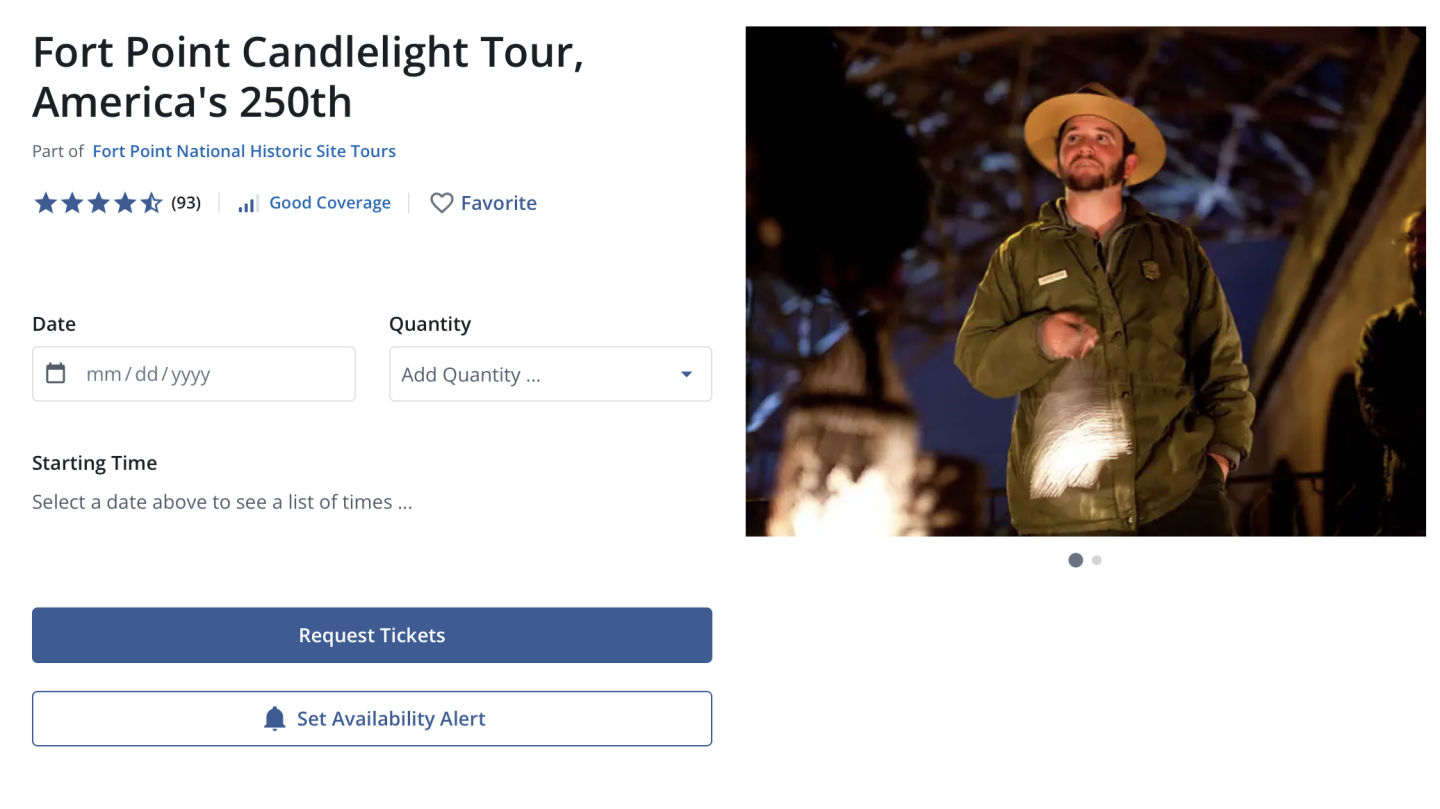This screenshot has width=1440, height=809.
Task: Click the Request Tickets button
Action: (x=371, y=634)
